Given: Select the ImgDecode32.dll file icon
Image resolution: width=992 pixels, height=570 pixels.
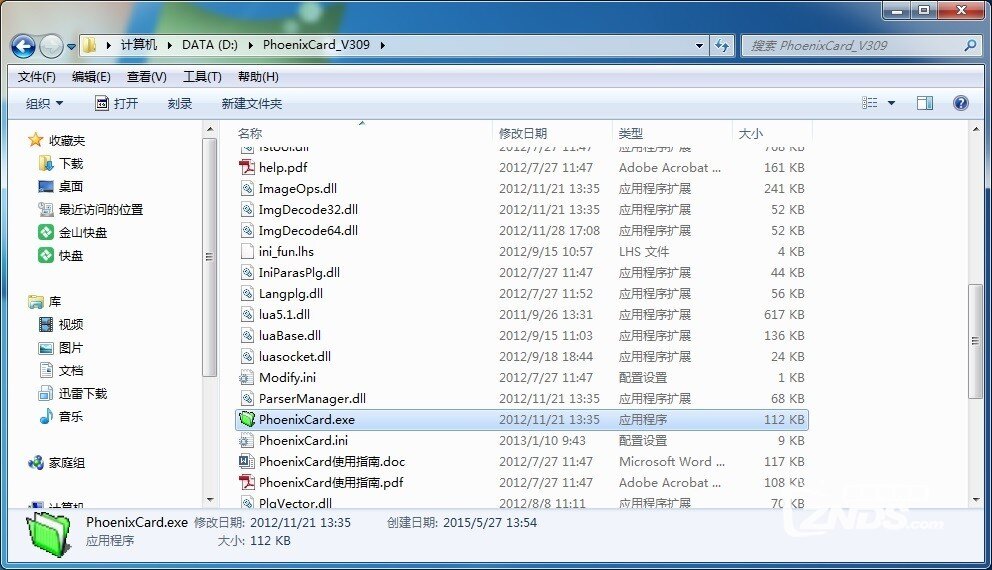Looking at the screenshot, I should 247,209.
